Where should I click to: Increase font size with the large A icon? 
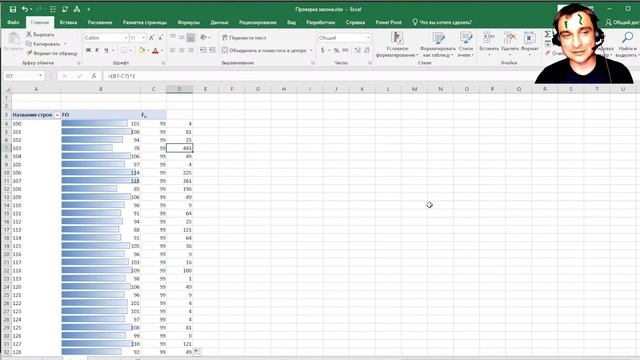(x=151, y=38)
